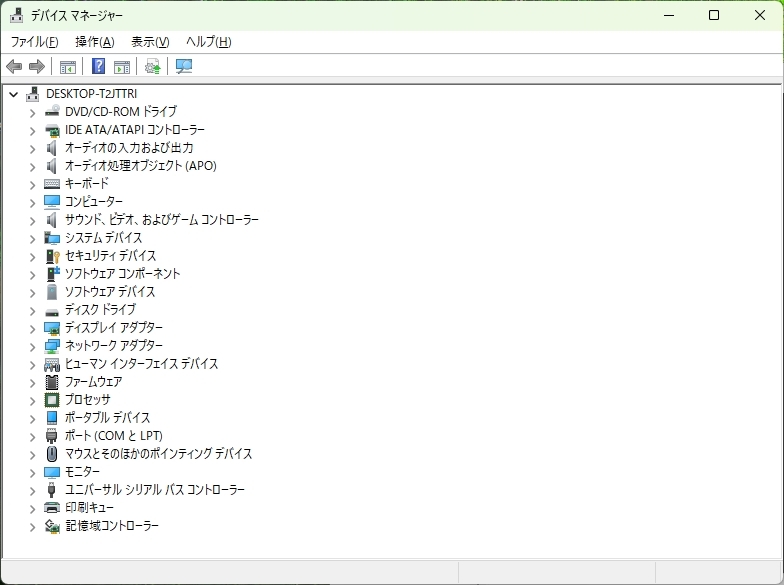Expand the ディスプレイ アダプター category

[x=32, y=329]
